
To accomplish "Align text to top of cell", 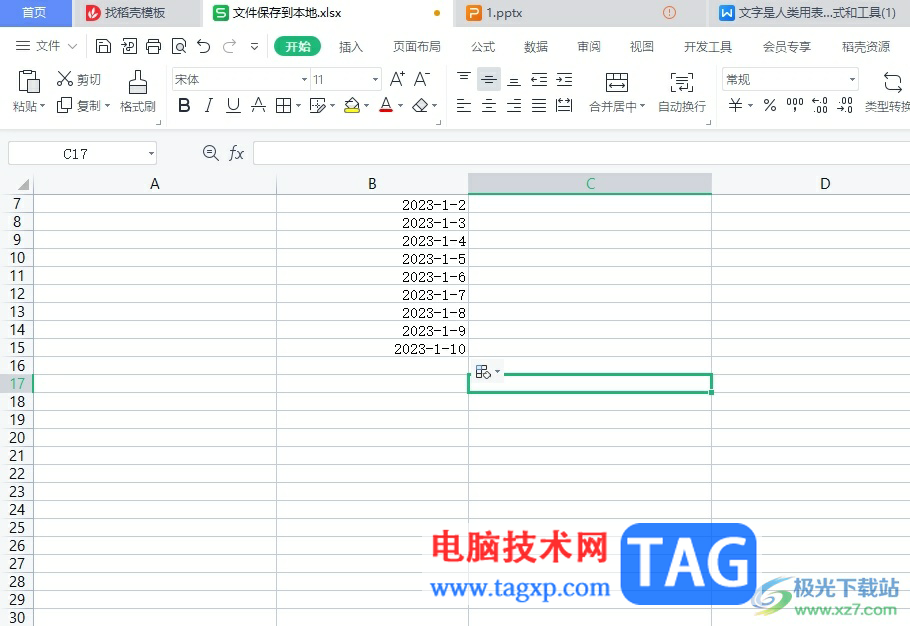I will (464, 79).
